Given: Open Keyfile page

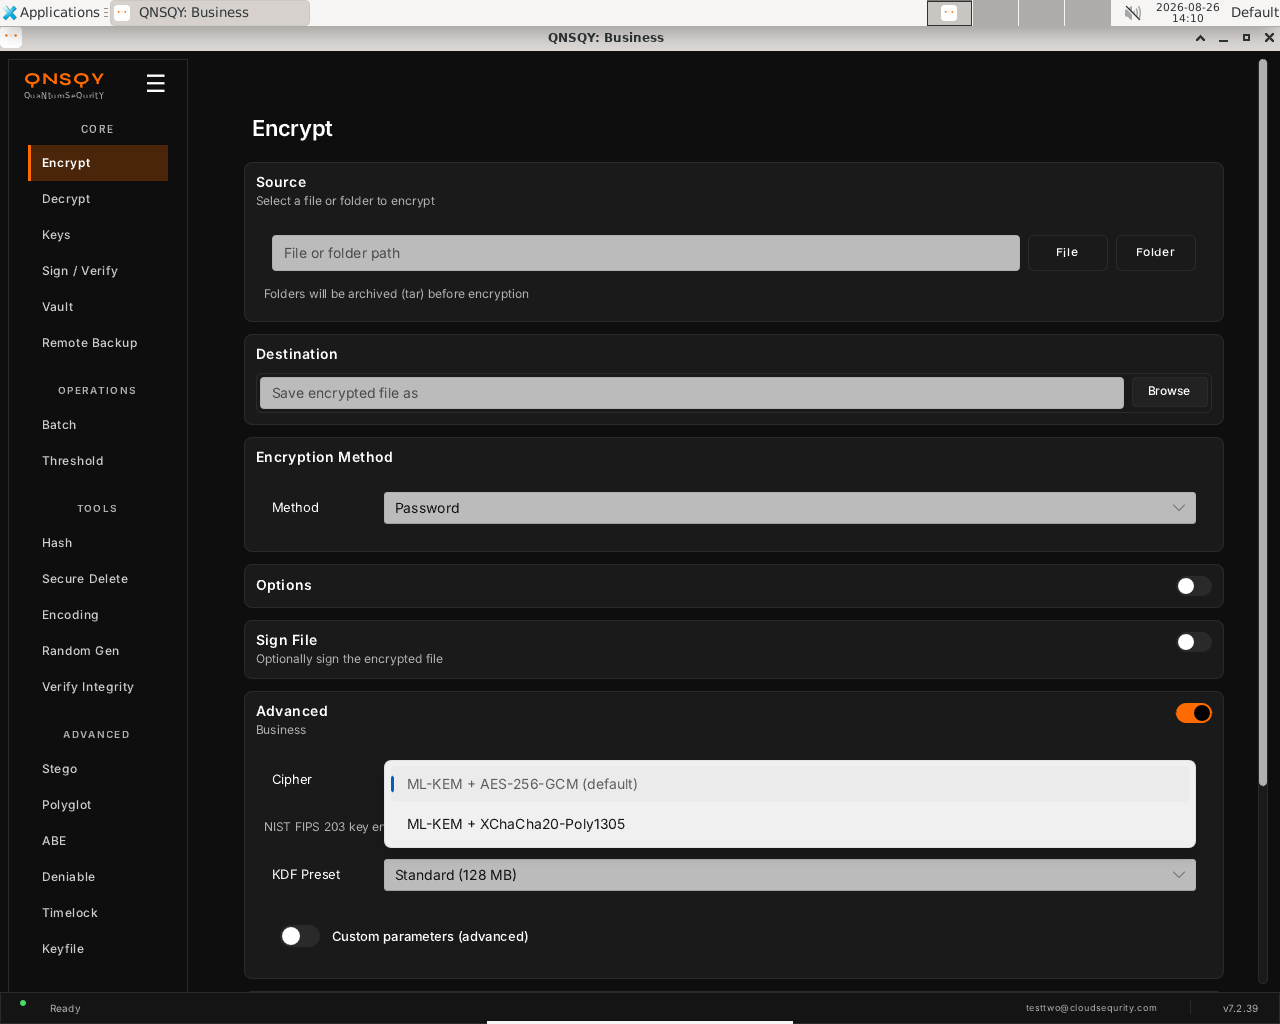Looking at the screenshot, I should [x=98, y=949].
